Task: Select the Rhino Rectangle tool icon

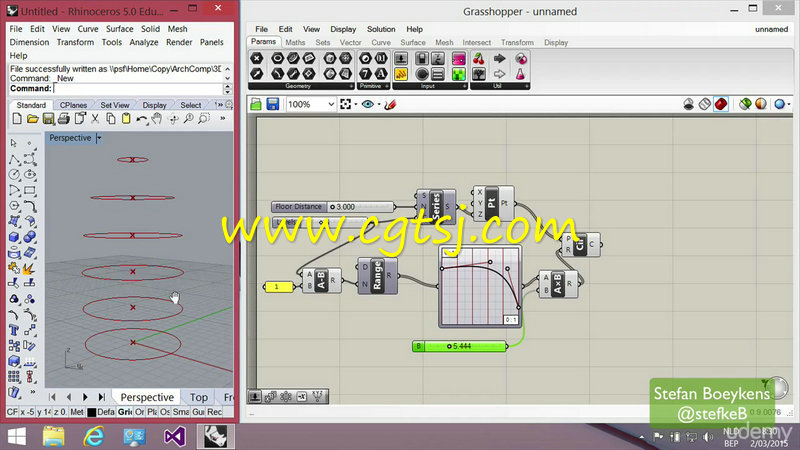Action: pos(30,190)
